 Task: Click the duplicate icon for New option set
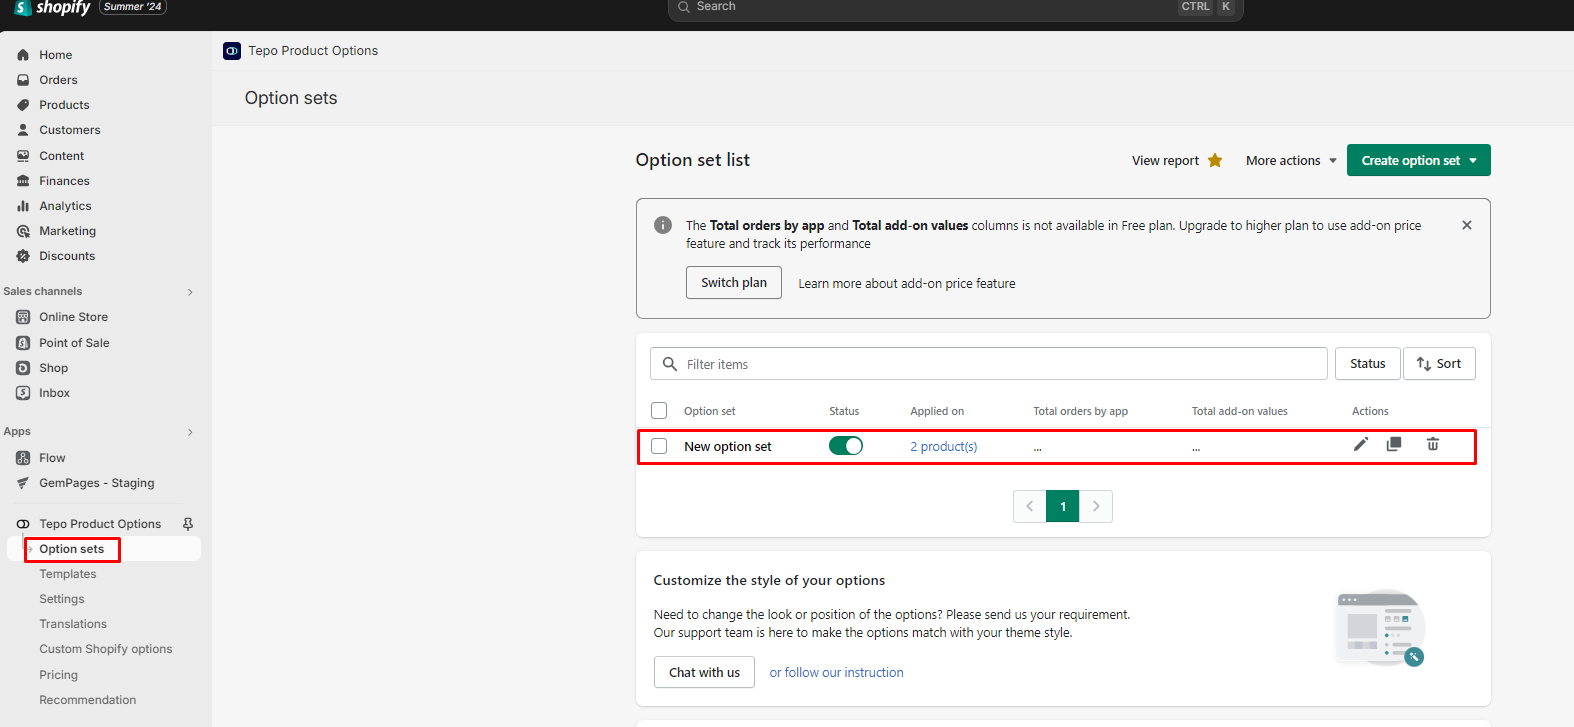point(1394,445)
